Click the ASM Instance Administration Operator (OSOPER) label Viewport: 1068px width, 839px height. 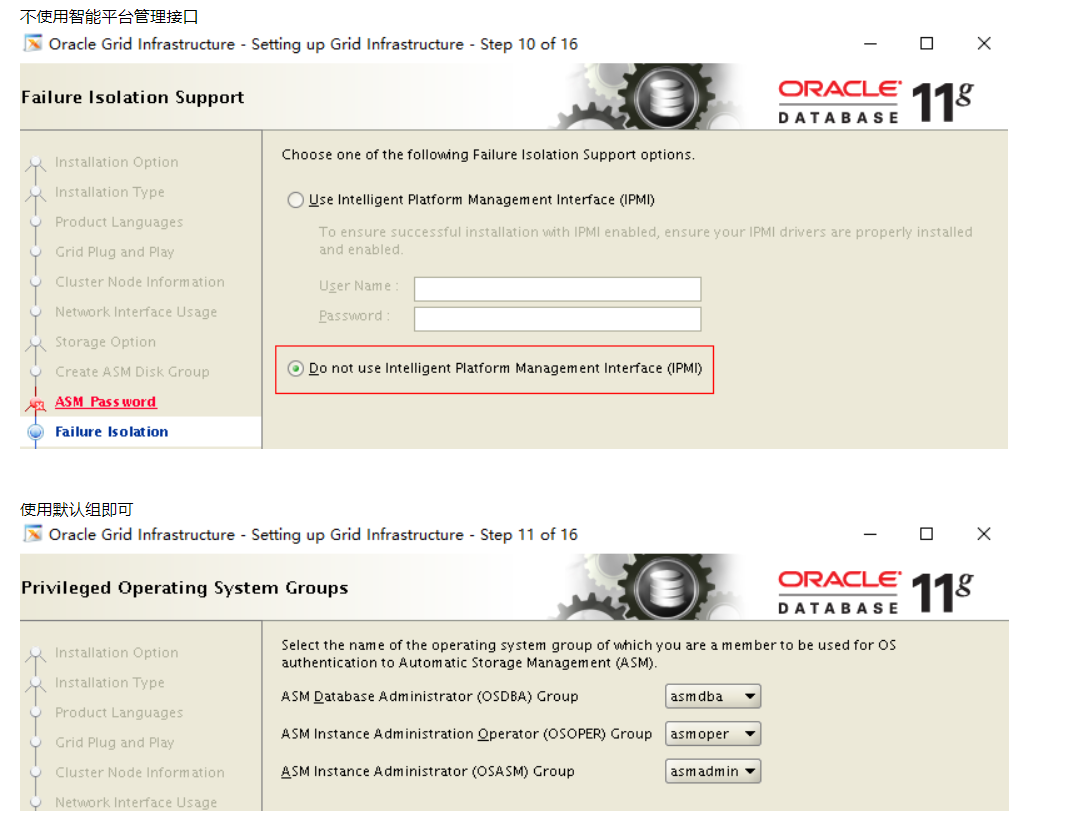click(x=467, y=733)
